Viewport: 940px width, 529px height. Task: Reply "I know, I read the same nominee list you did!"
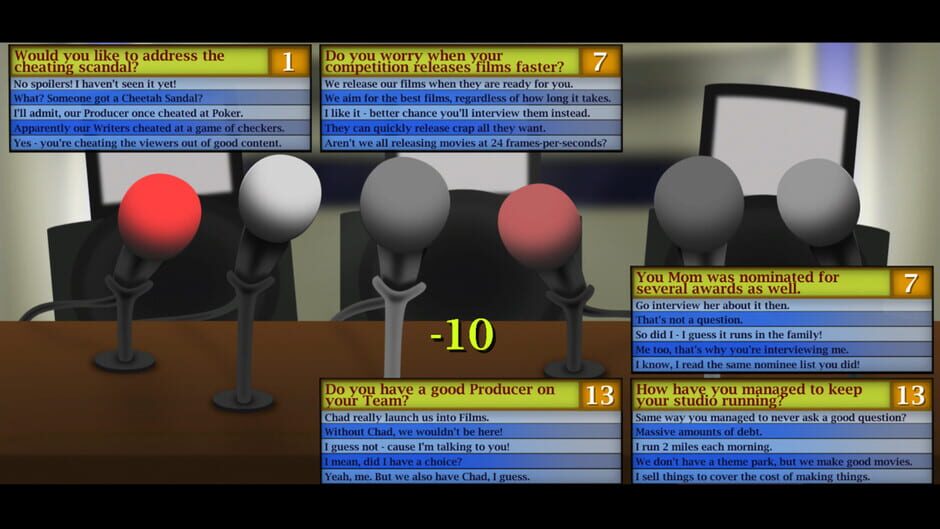click(x=782, y=365)
